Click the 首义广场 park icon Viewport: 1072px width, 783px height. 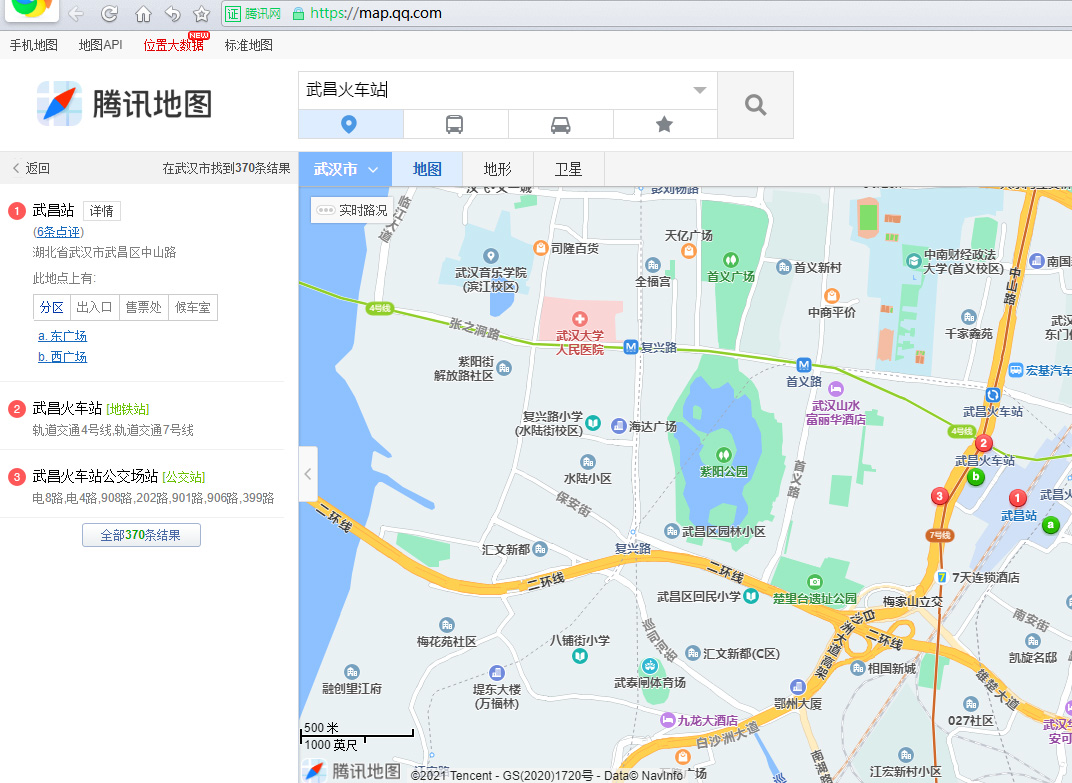coord(731,260)
